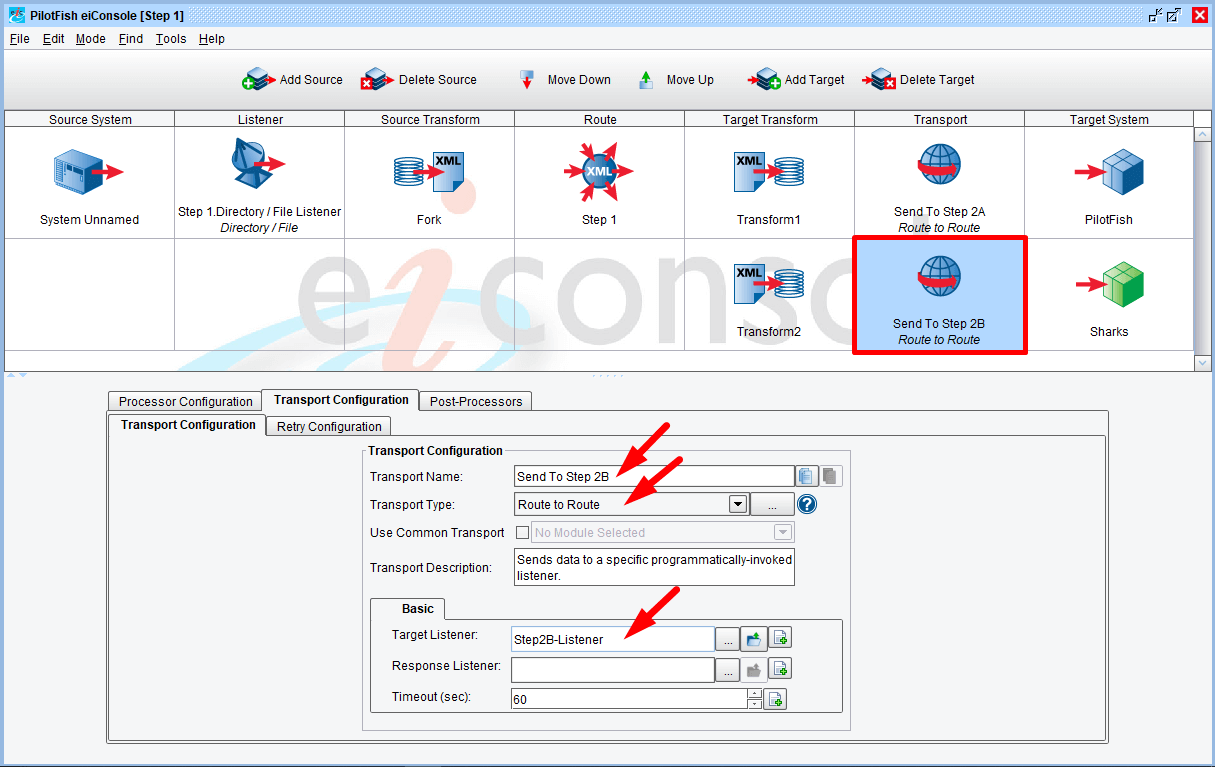The image size is (1215, 767).
Task: Select the PilotFish target system icon
Action: pyautogui.click(x=1109, y=172)
